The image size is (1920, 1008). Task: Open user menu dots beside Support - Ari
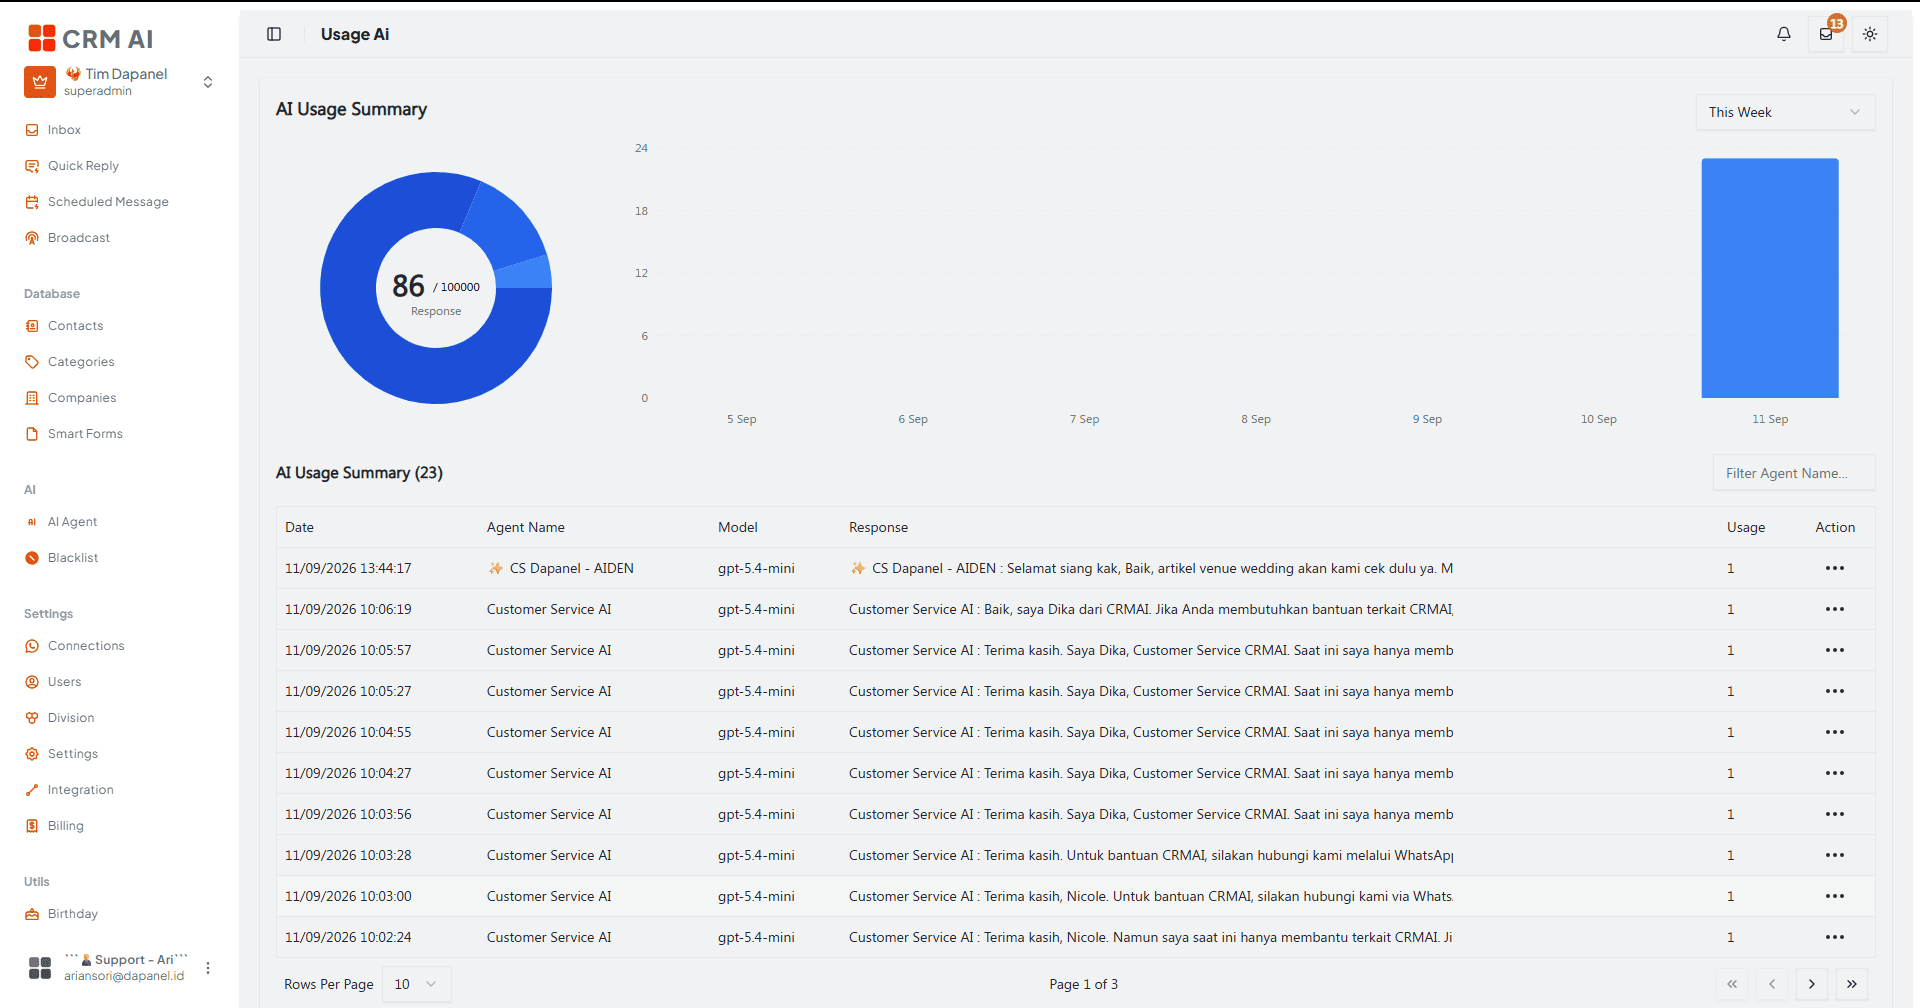click(x=208, y=968)
